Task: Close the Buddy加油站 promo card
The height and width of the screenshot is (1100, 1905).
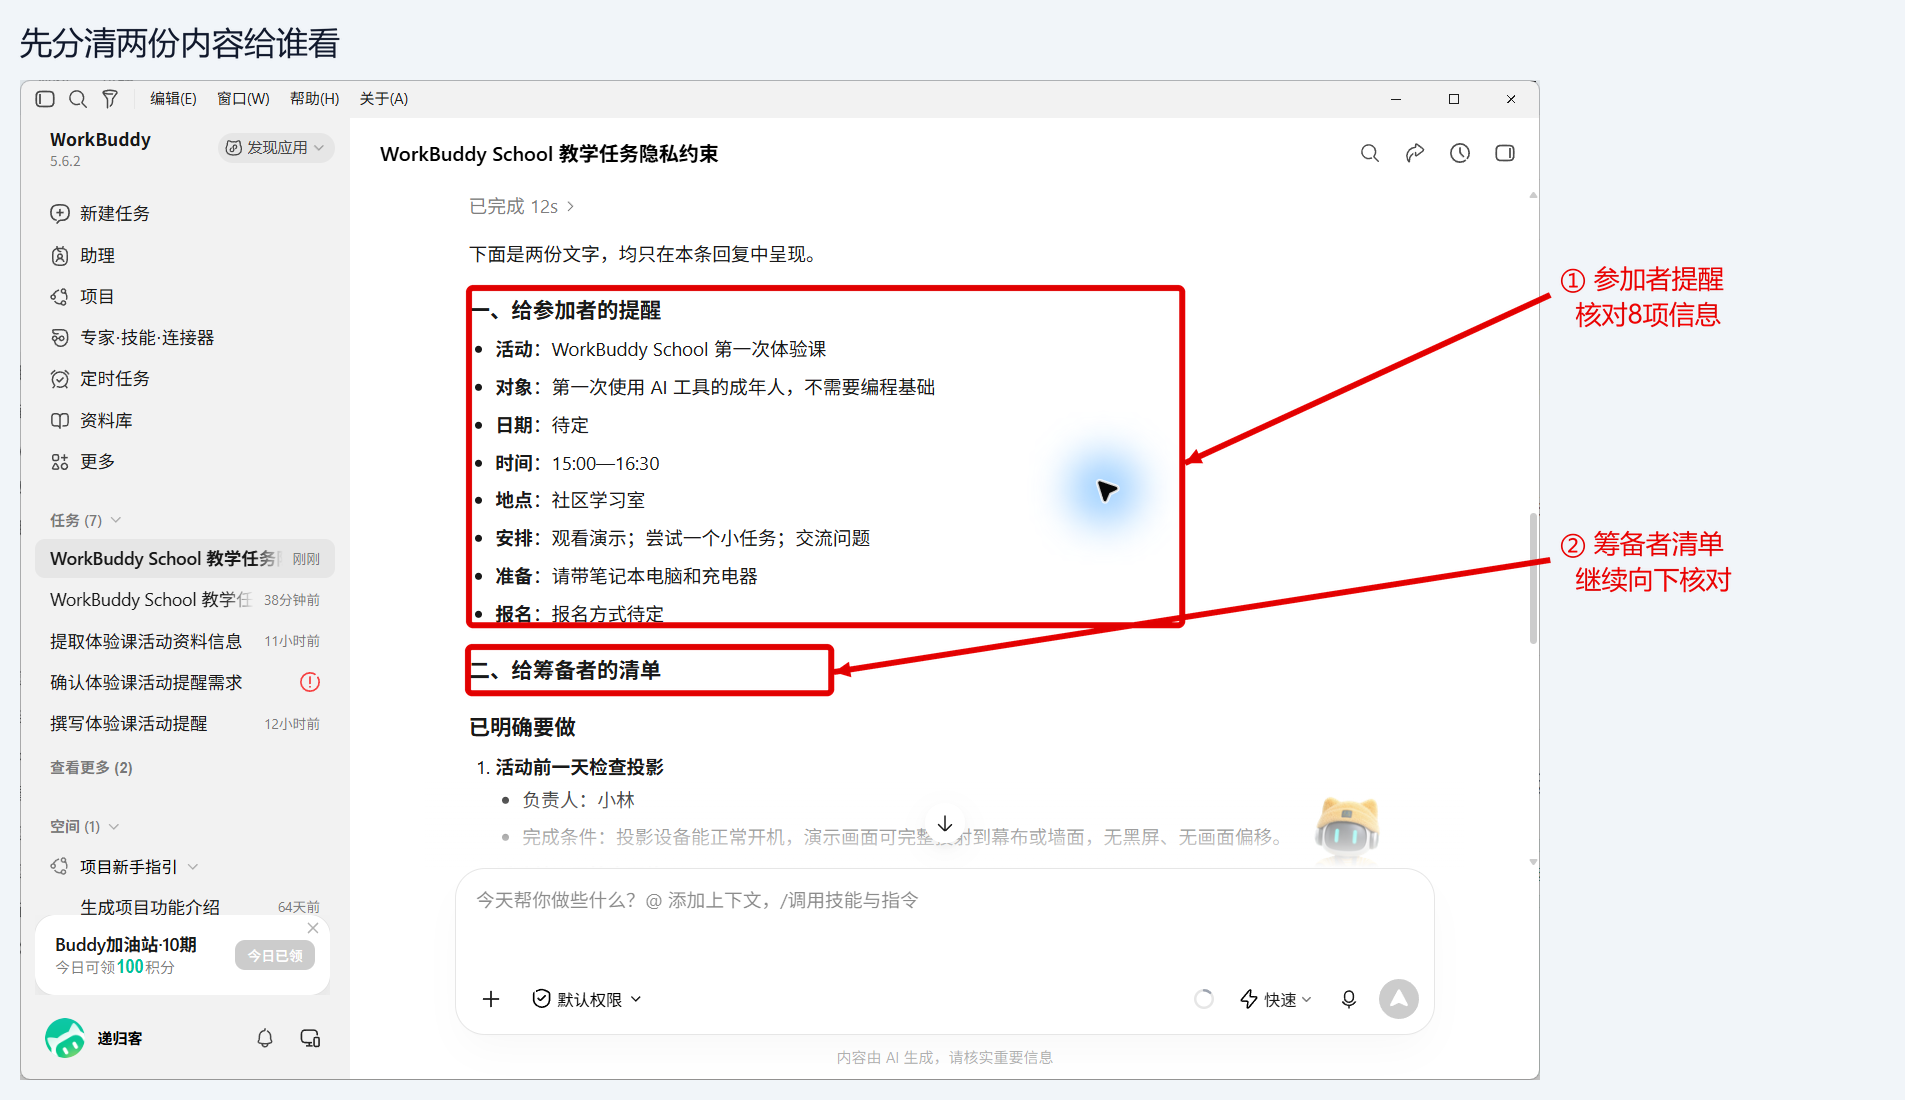Action: (x=313, y=928)
